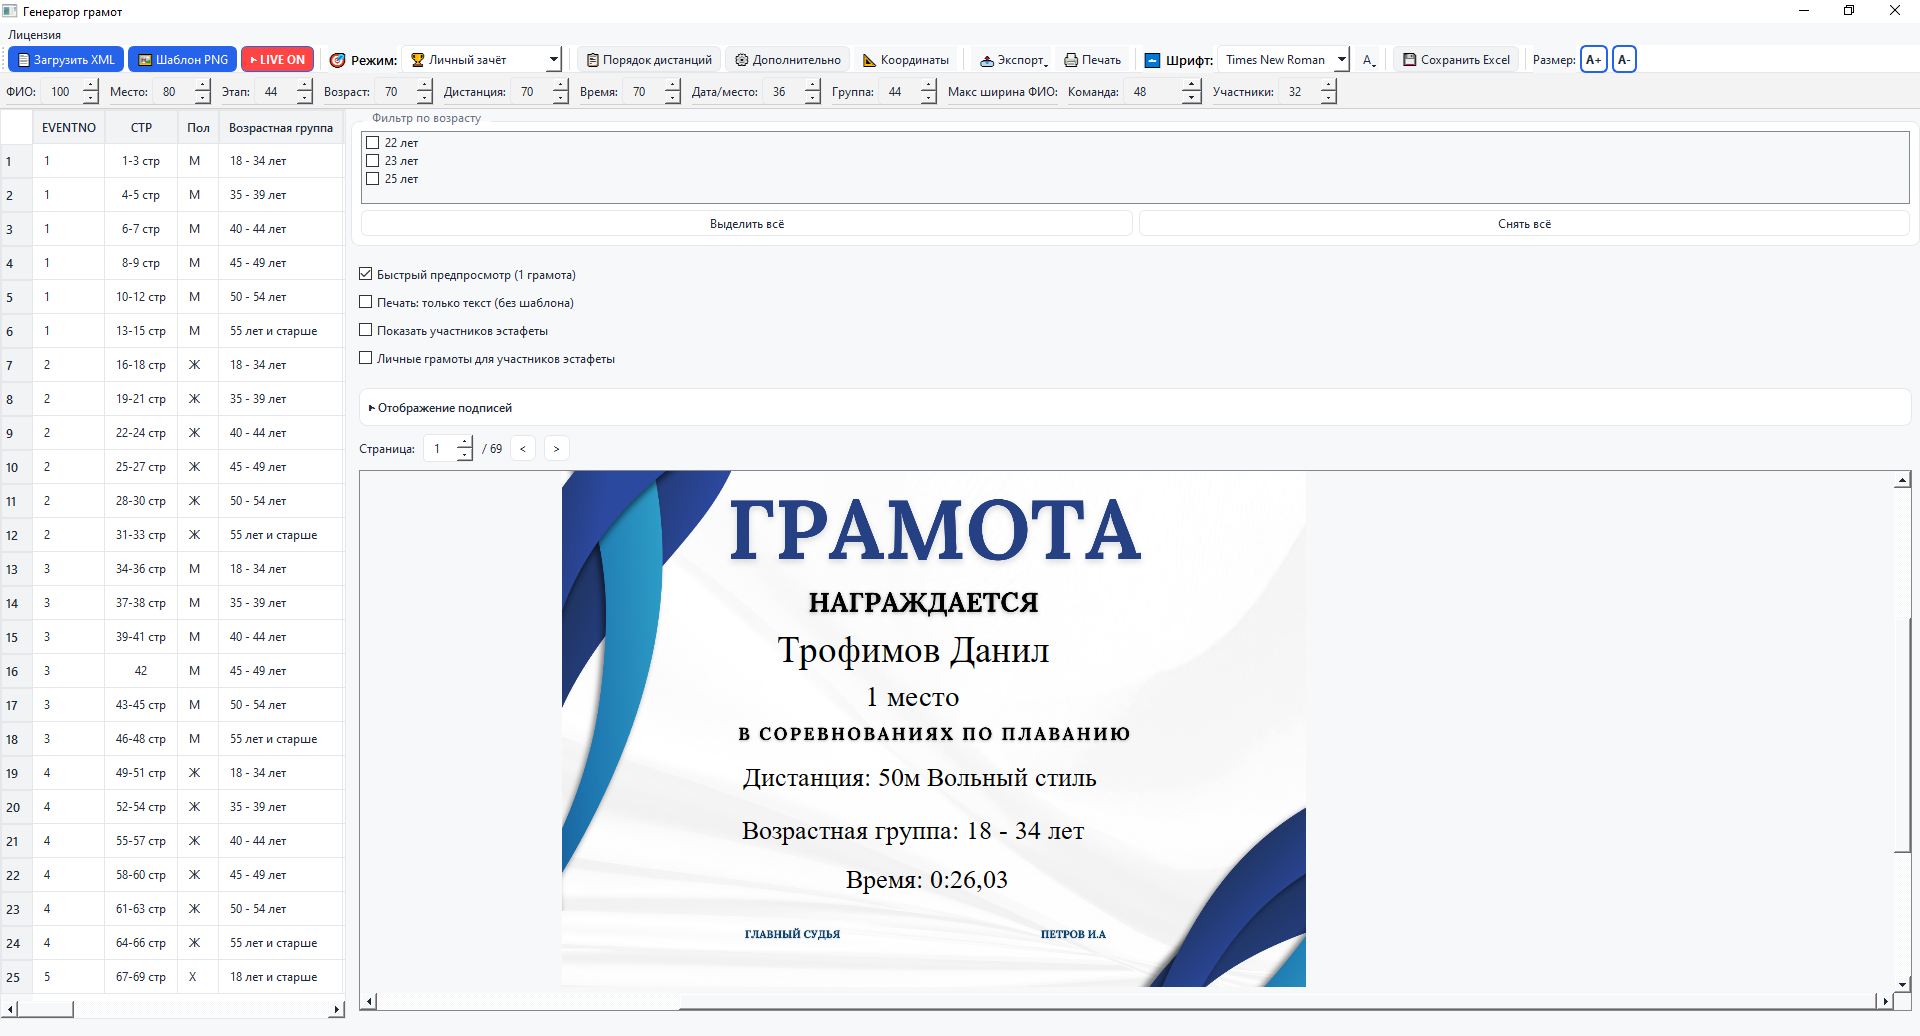Click the Время size spinbox arrows
Image resolution: width=1920 pixels, height=1036 pixels.
[x=673, y=92]
